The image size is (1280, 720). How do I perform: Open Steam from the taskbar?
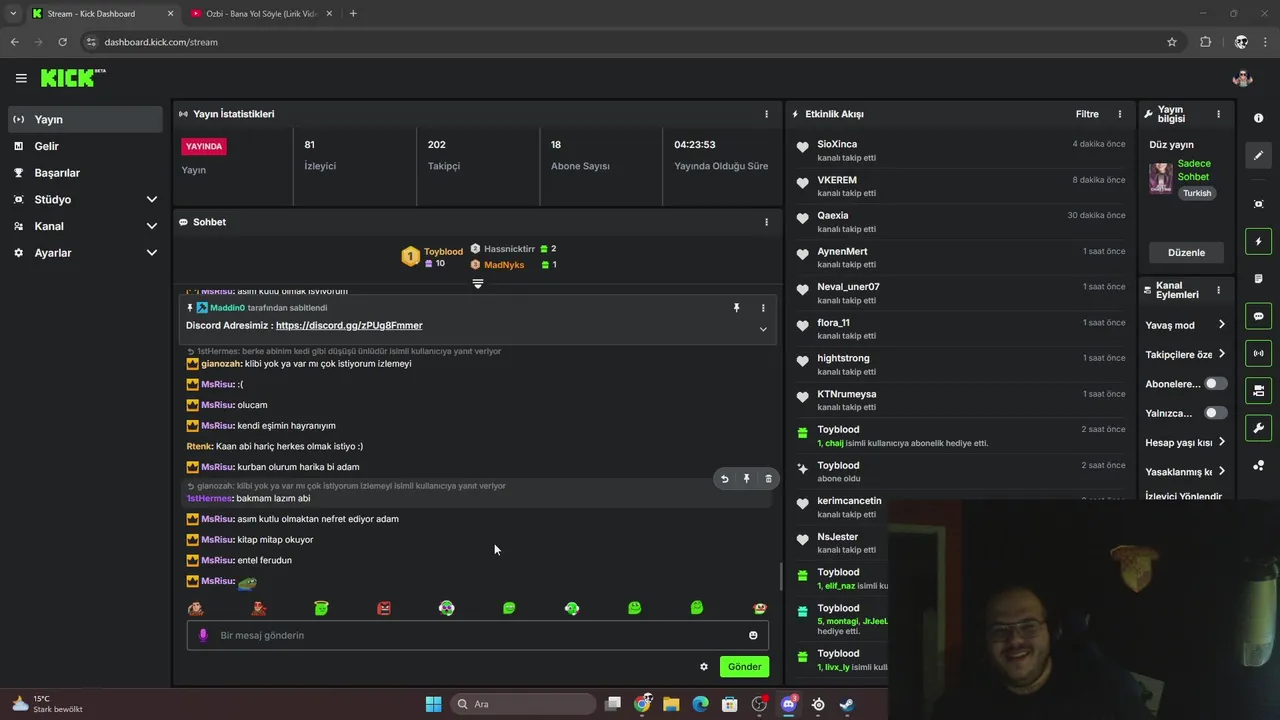[x=847, y=704]
